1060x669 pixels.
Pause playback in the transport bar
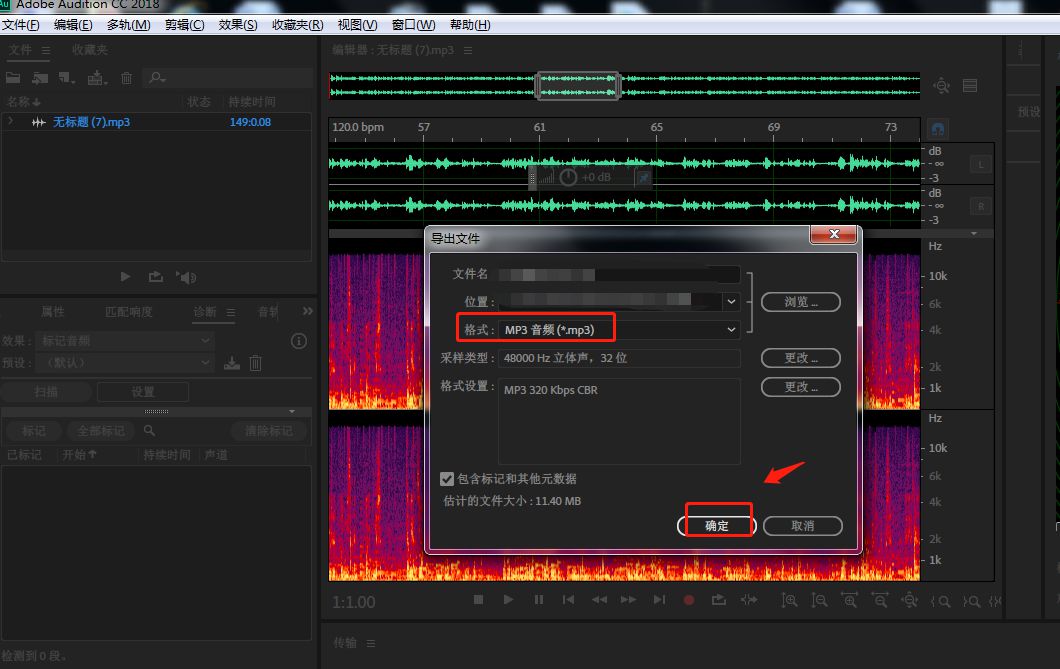539,599
